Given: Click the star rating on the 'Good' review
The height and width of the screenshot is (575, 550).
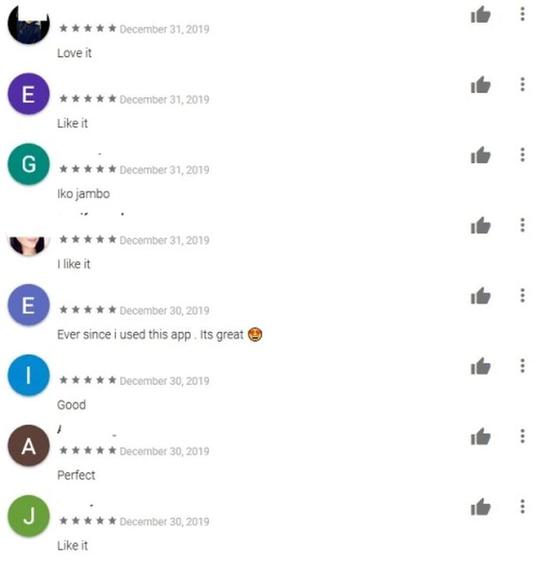Looking at the screenshot, I should point(88,380).
